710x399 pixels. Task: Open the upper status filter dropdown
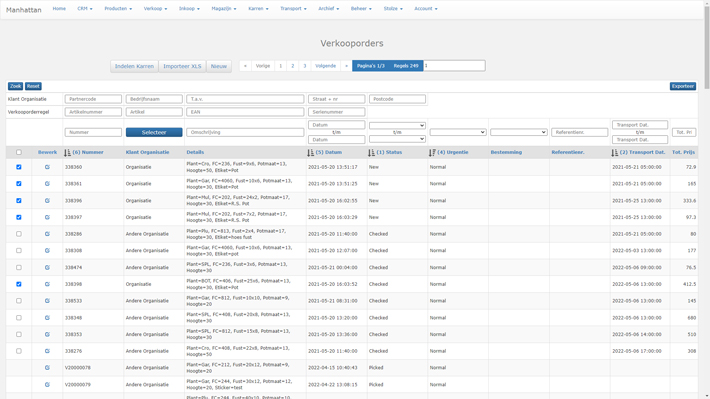point(397,125)
